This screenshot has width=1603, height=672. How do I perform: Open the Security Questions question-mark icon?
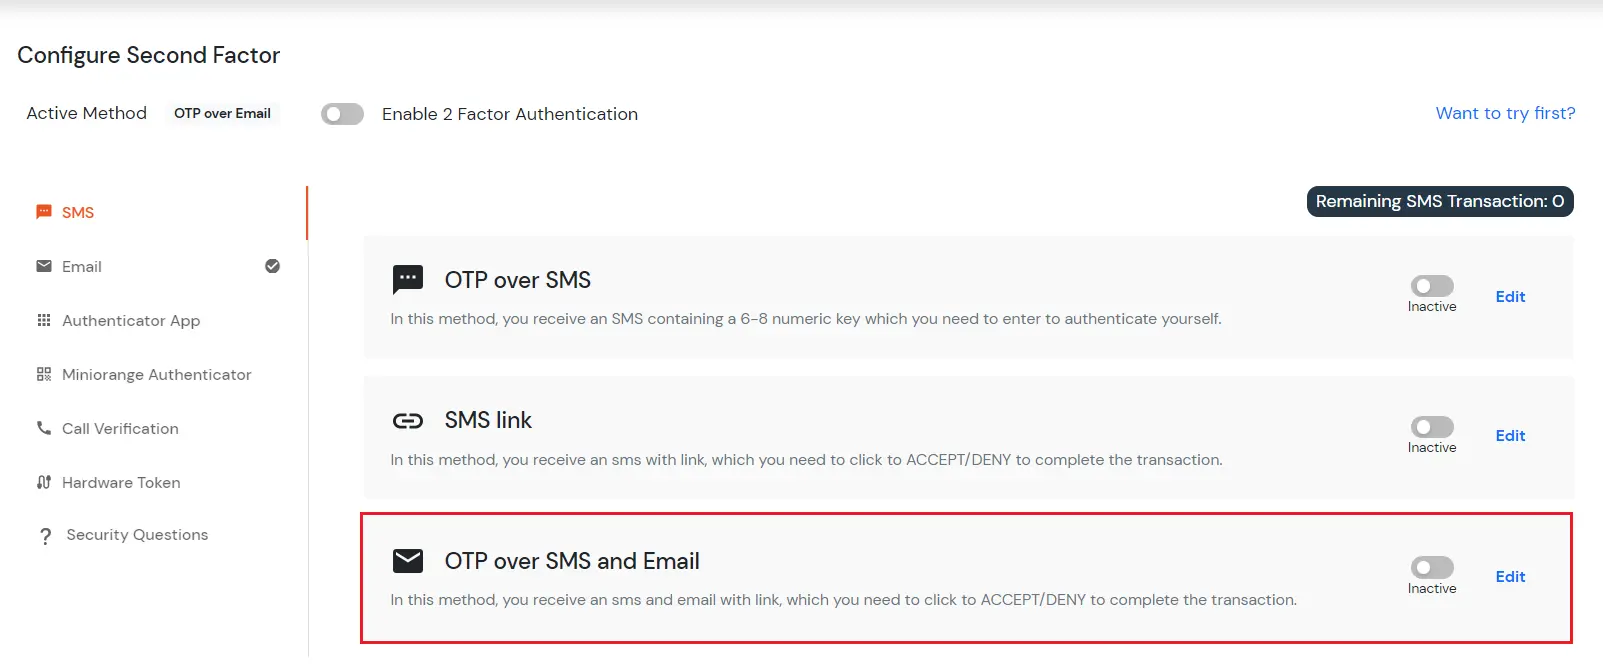pos(46,535)
